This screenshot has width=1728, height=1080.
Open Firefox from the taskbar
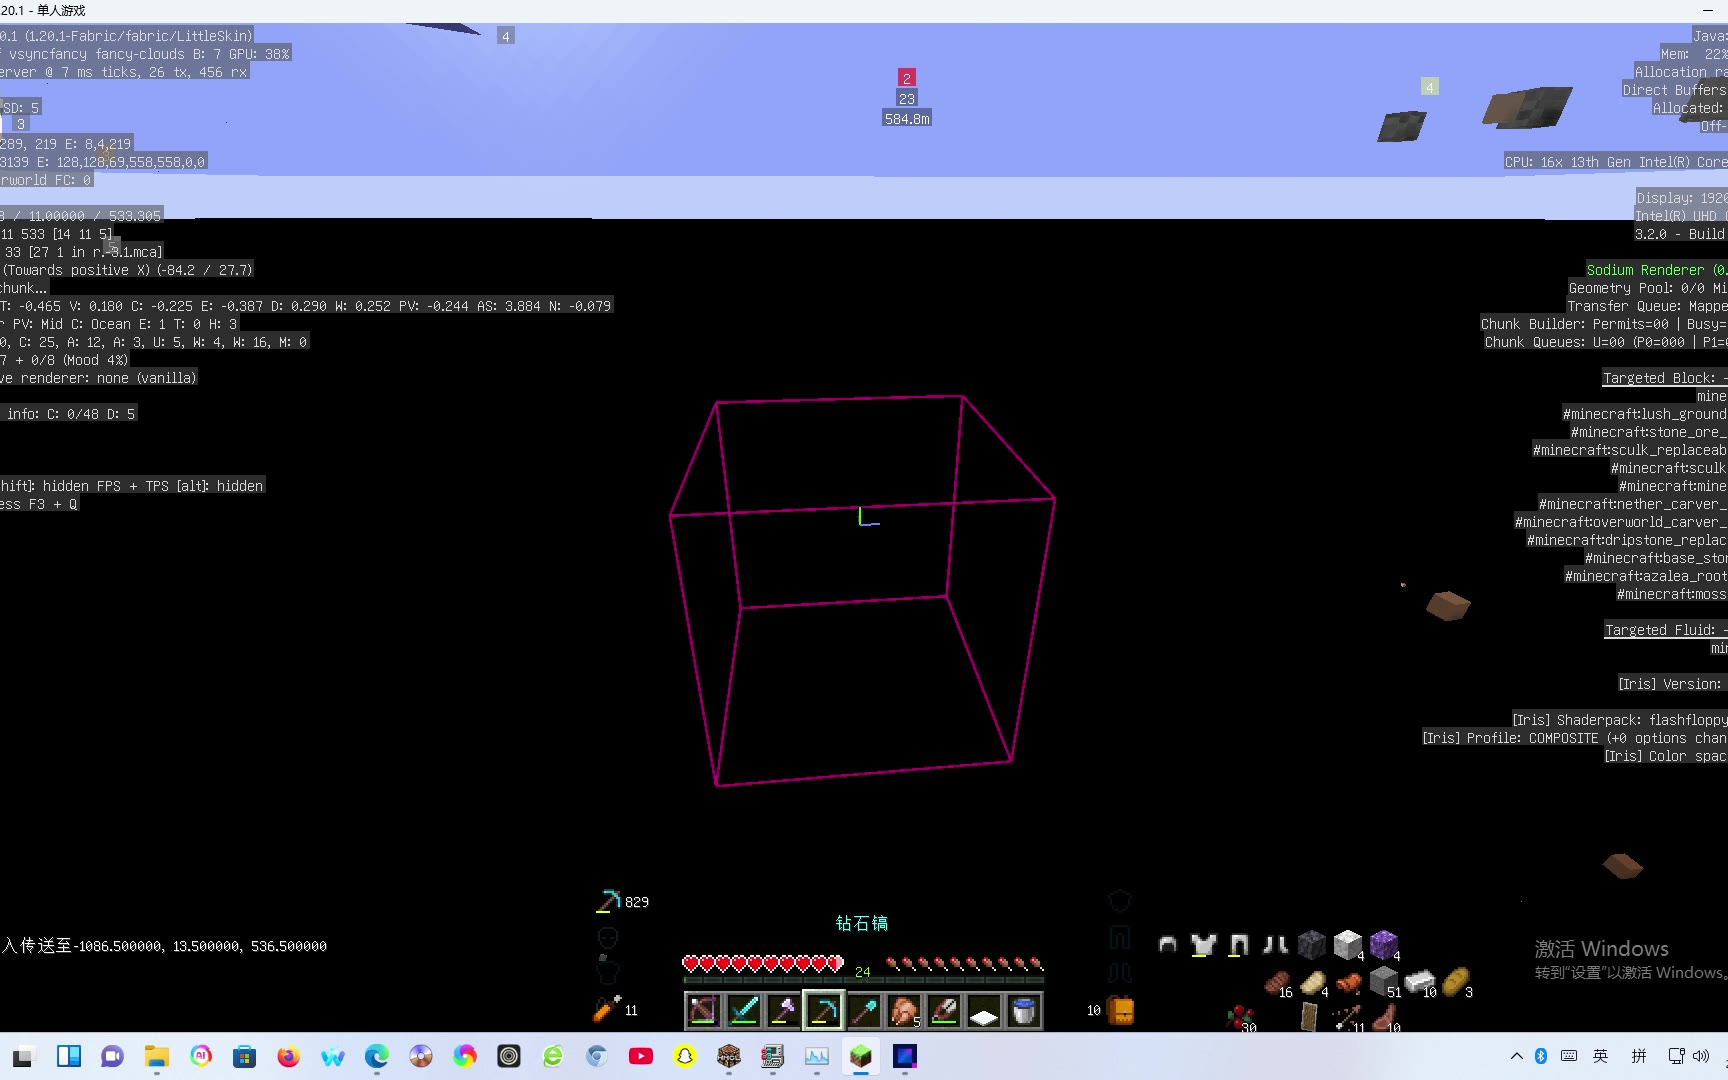coord(289,1056)
